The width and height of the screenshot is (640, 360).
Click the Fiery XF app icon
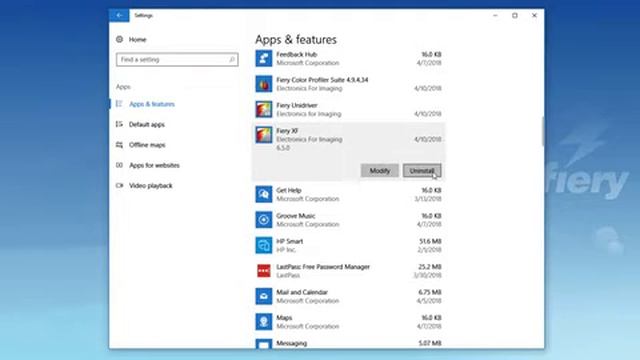point(264,135)
